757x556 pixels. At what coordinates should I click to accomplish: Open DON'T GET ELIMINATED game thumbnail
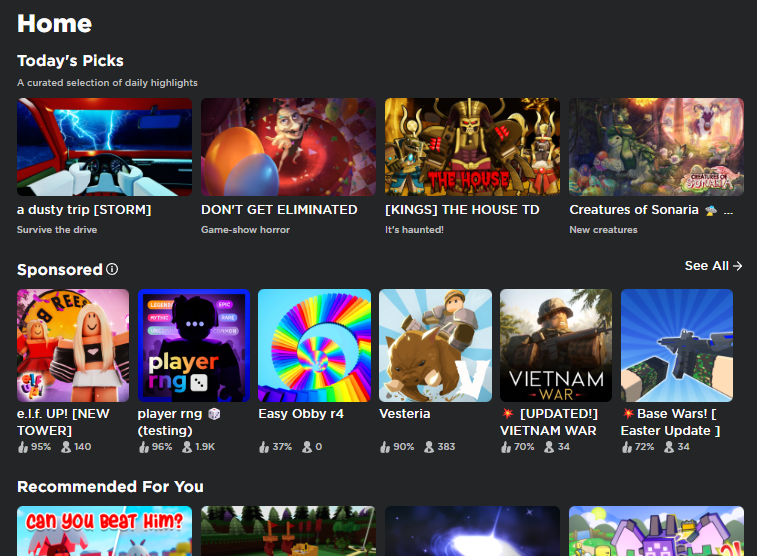point(288,147)
